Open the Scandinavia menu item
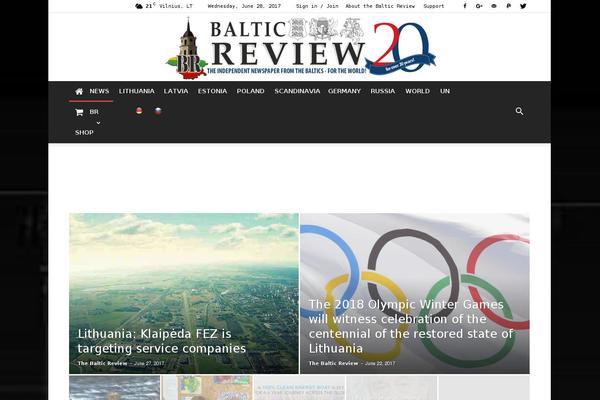Screen dimensions: 600x400 [297, 91]
